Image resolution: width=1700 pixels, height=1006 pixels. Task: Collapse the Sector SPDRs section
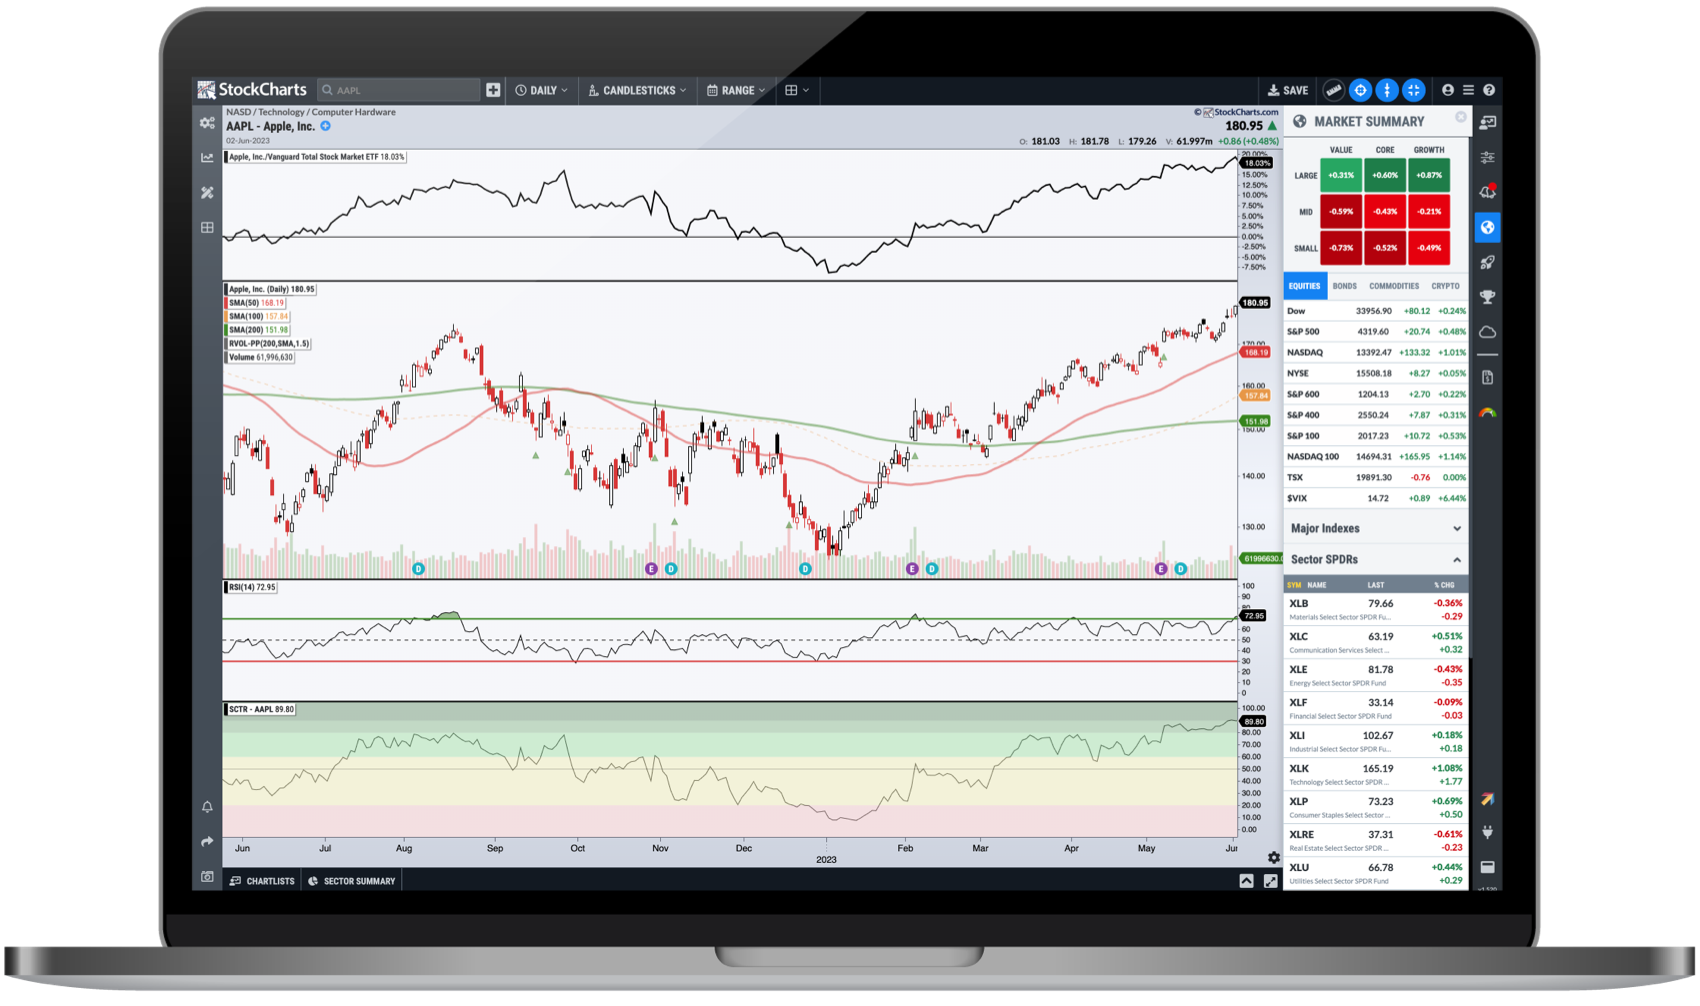click(1456, 559)
